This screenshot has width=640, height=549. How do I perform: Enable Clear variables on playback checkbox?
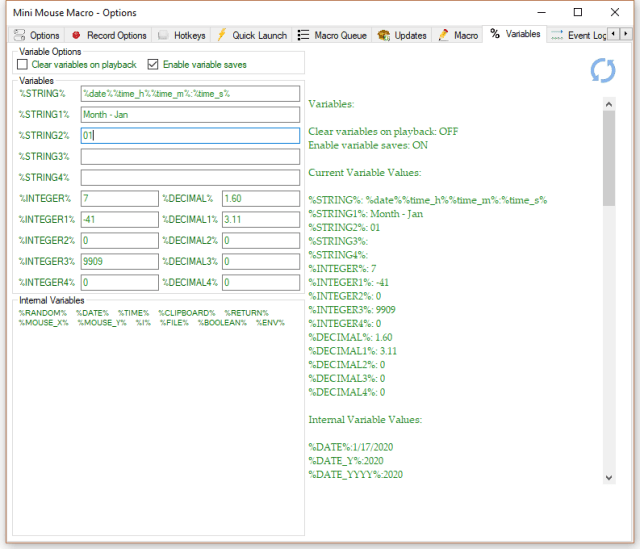pyautogui.click(x=23, y=65)
